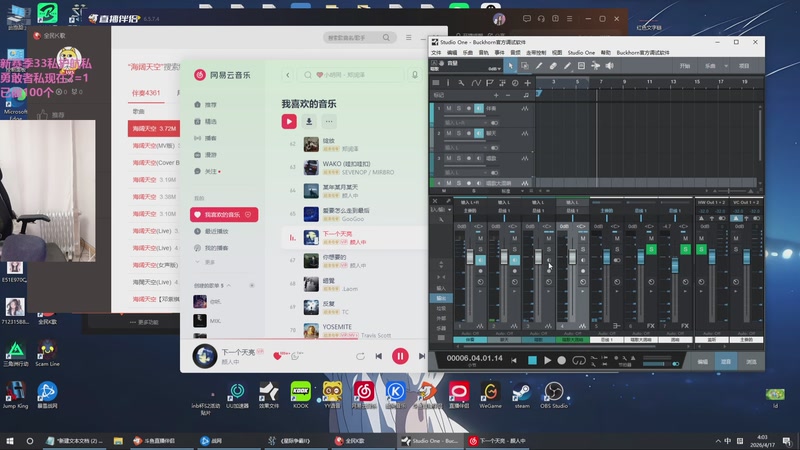Viewport: 800px width, 450px height.
Task: Click the add tracks plus icon in Studio One
Action: pyautogui.click(x=528, y=83)
